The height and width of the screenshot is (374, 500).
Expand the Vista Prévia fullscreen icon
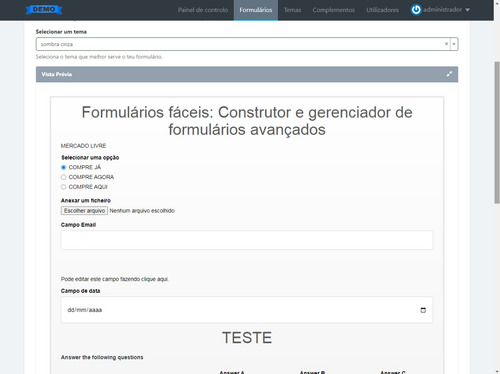pyautogui.click(x=449, y=74)
